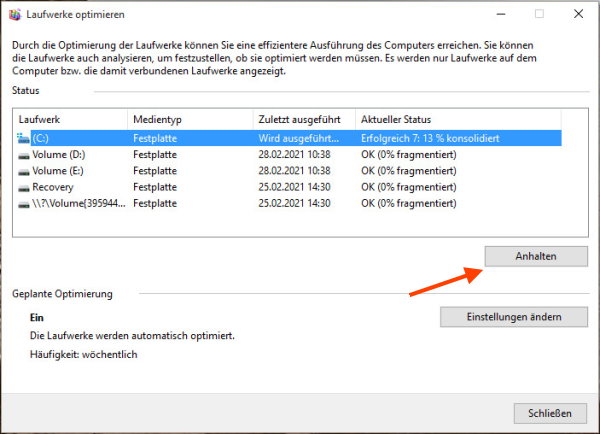
Task: Click the defragmenter app icon in title bar
Action: [x=13, y=15]
